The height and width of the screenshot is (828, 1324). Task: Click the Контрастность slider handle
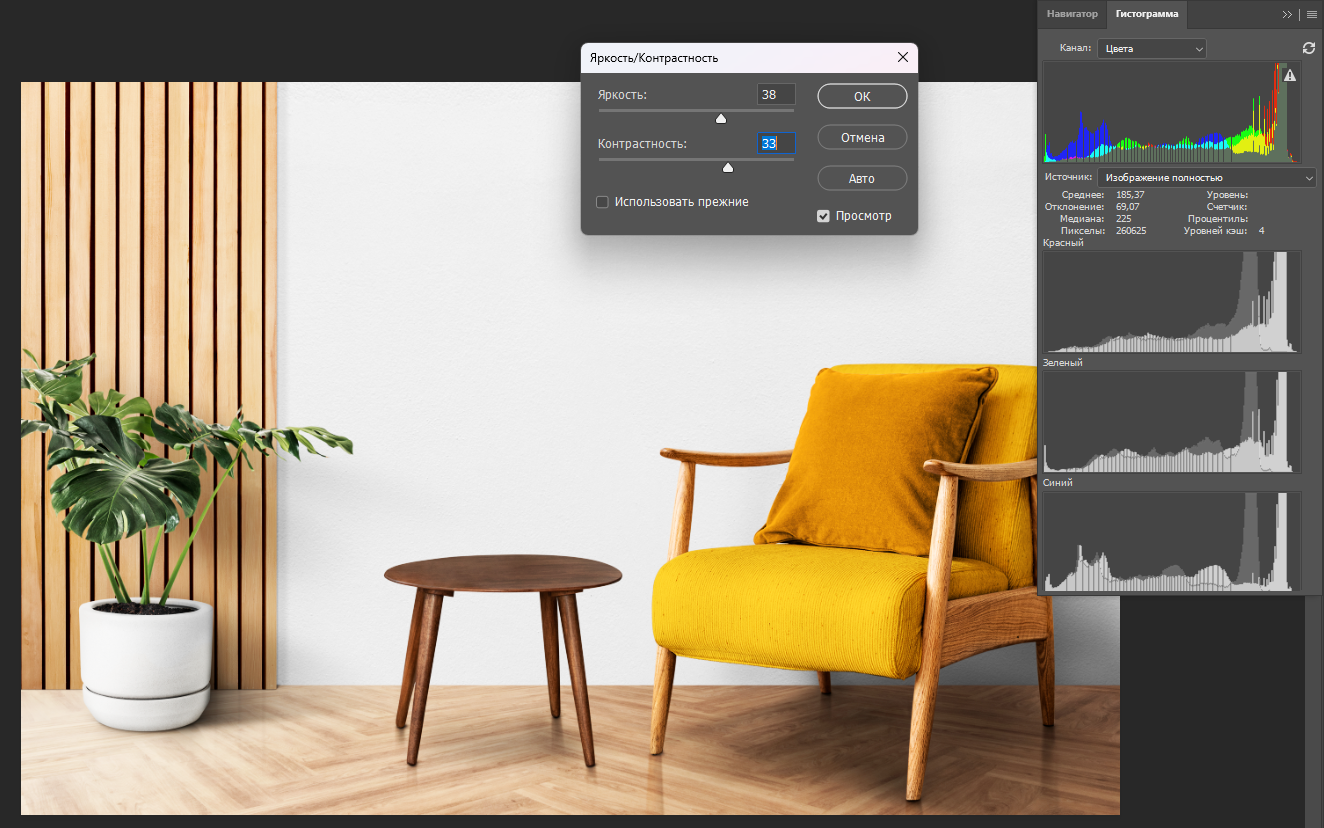tap(728, 168)
